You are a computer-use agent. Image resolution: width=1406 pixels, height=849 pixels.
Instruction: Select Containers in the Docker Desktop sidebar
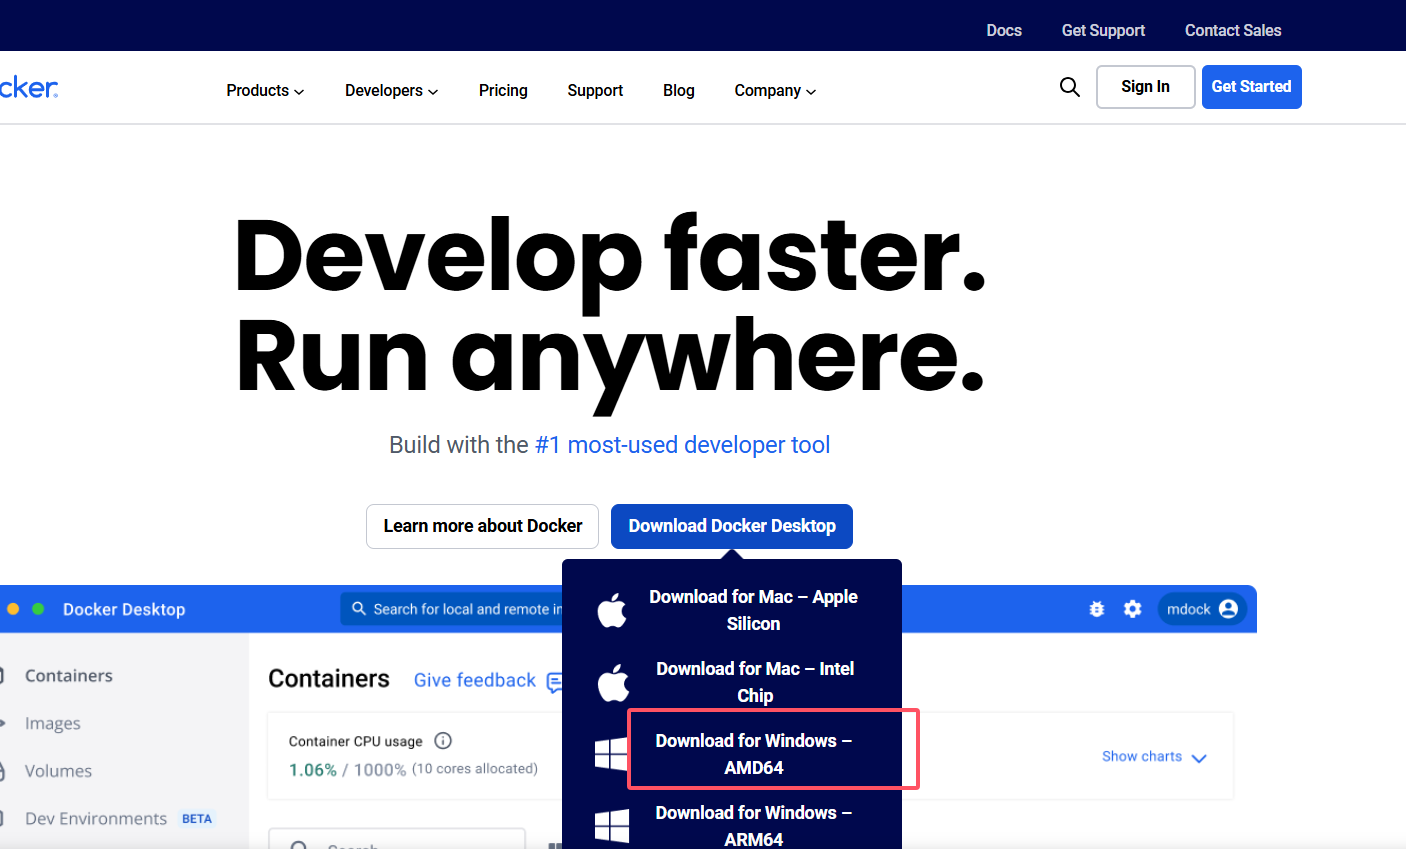point(69,676)
